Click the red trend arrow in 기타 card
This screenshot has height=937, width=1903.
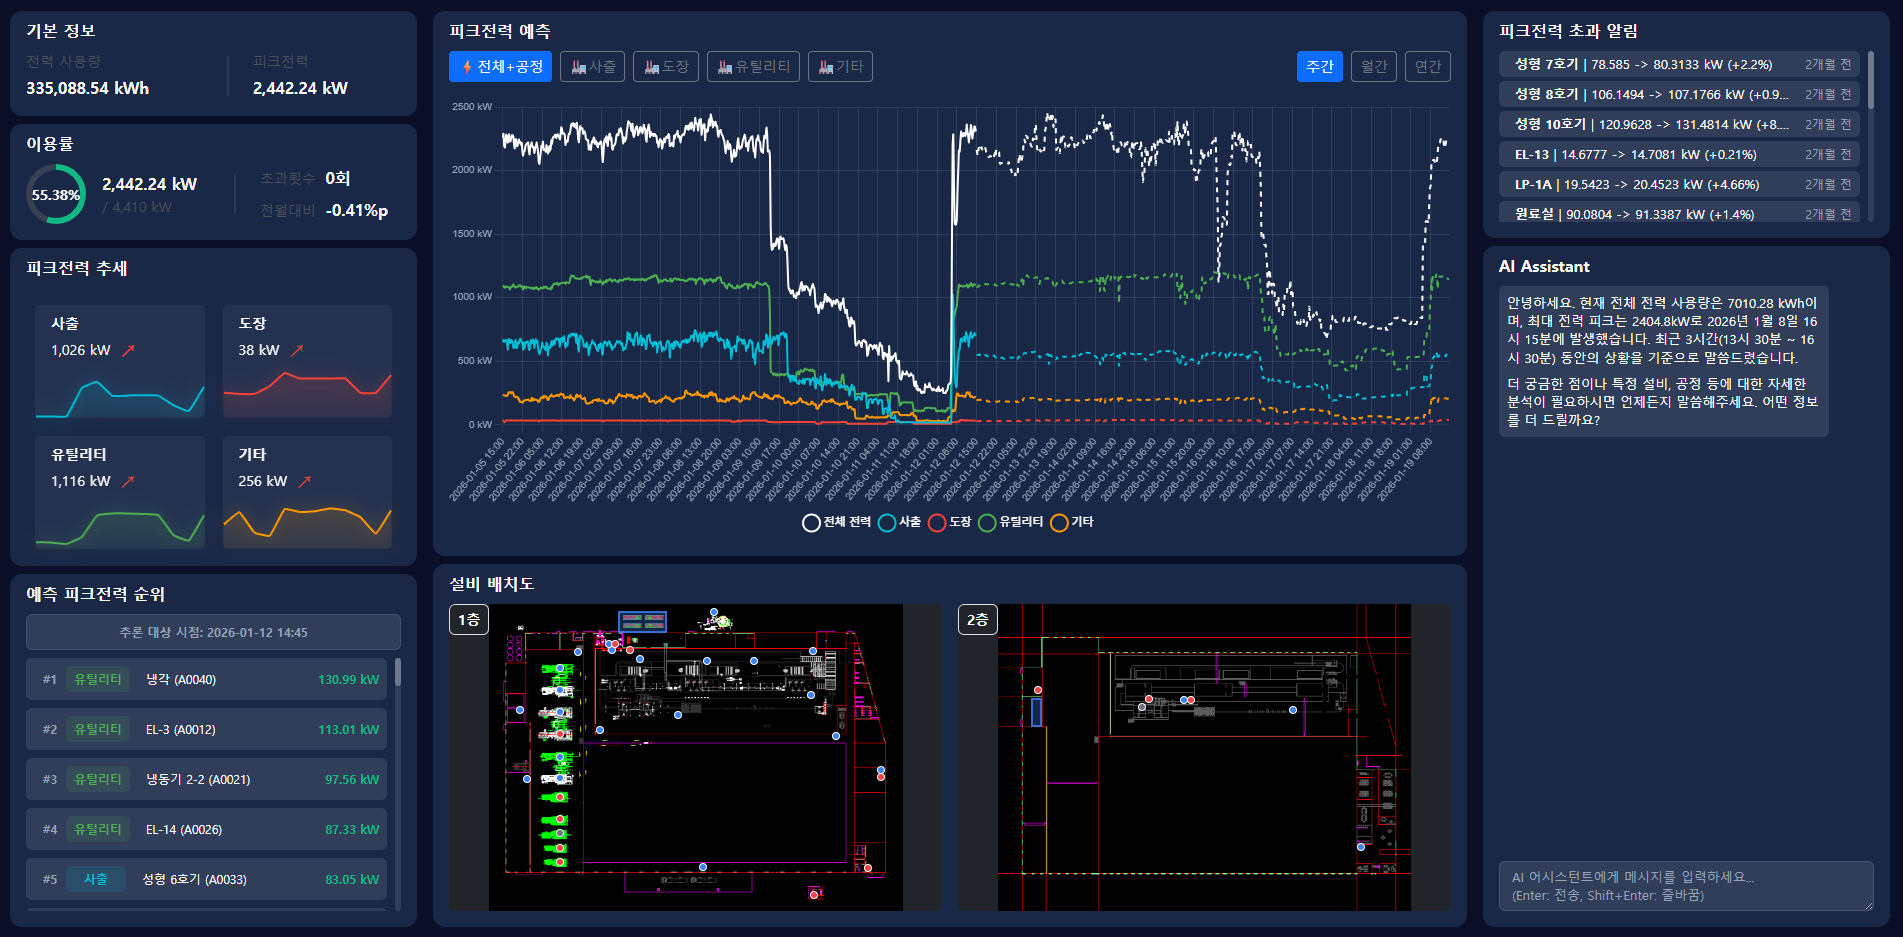pyautogui.click(x=305, y=482)
